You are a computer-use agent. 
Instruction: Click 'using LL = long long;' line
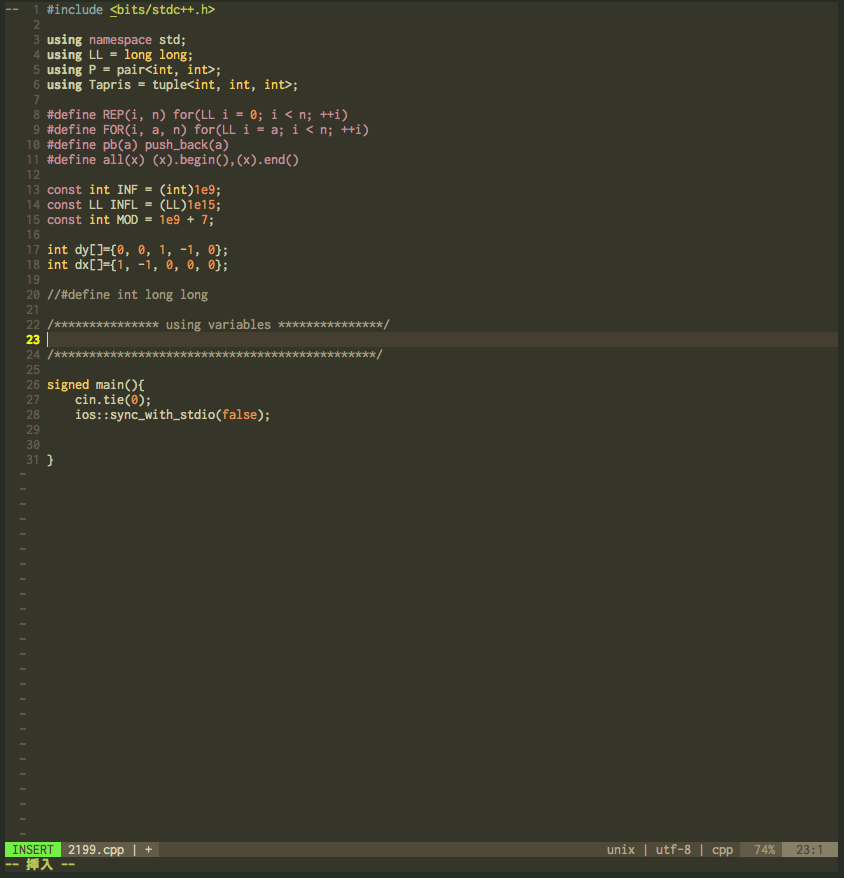[120, 55]
